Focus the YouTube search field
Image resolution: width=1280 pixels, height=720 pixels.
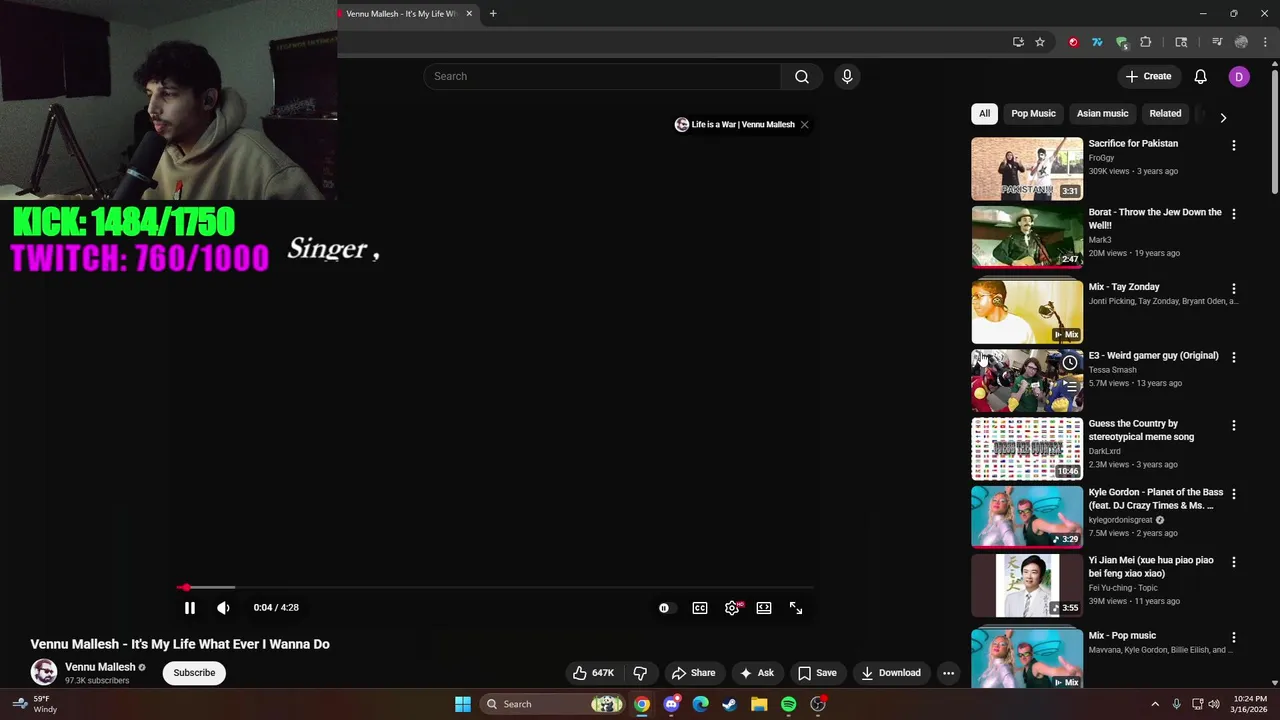click(x=602, y=77)
